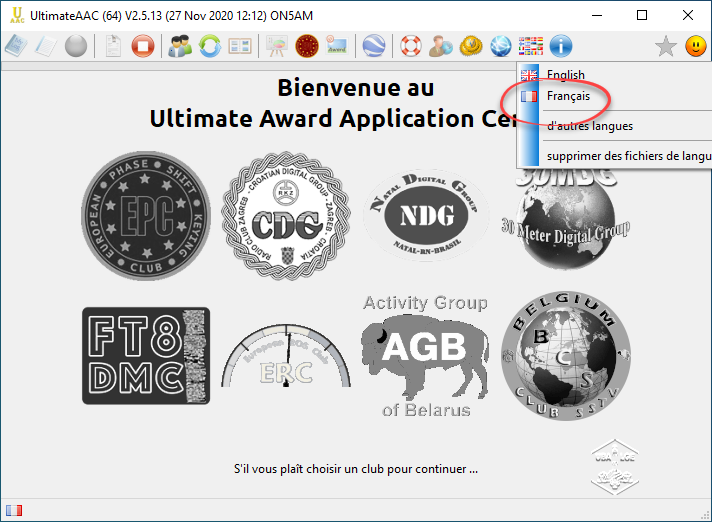Select supprimer des fichiers de langue entry
Image resolution: width=712 pixels, height=522 pixels.
614,156
